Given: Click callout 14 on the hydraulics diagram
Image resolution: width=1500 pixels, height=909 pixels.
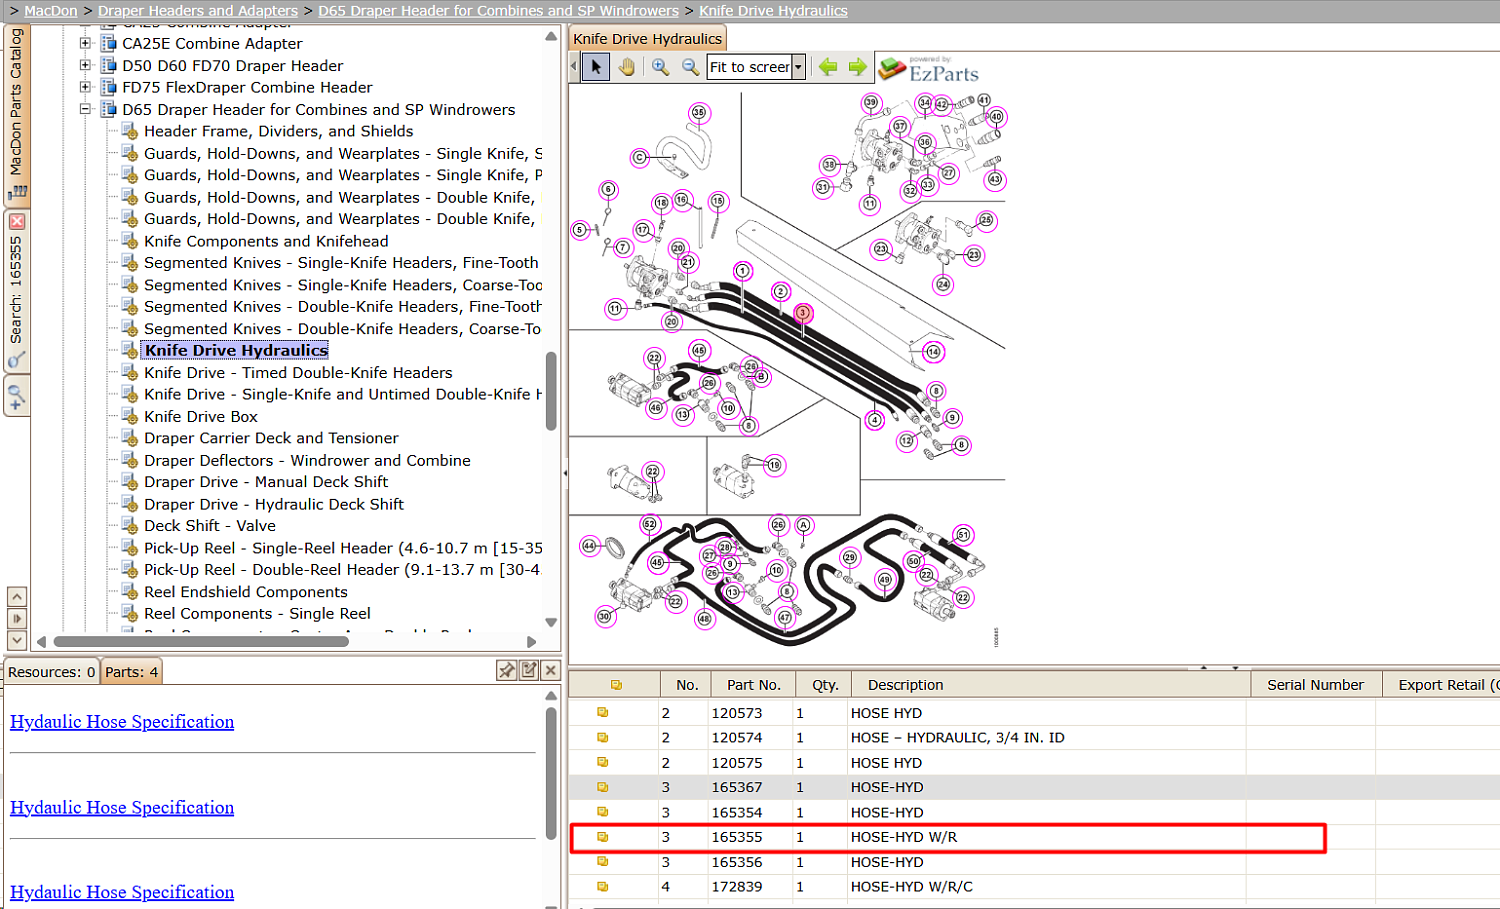Looking at the screenshot, I should coord(933,351).
